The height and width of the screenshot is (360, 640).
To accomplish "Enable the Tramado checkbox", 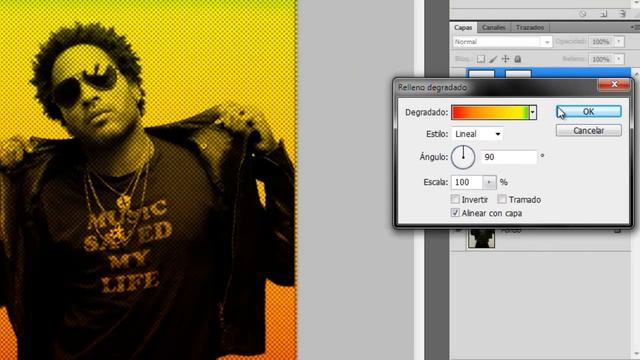I will click(x=502, y=199).
